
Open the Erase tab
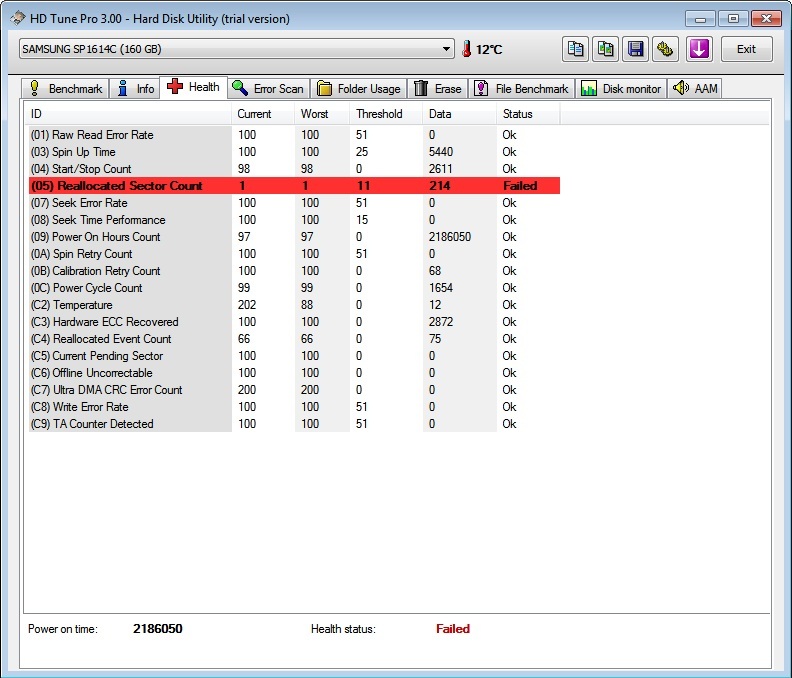pyautogui.click(x=438, y=88)
